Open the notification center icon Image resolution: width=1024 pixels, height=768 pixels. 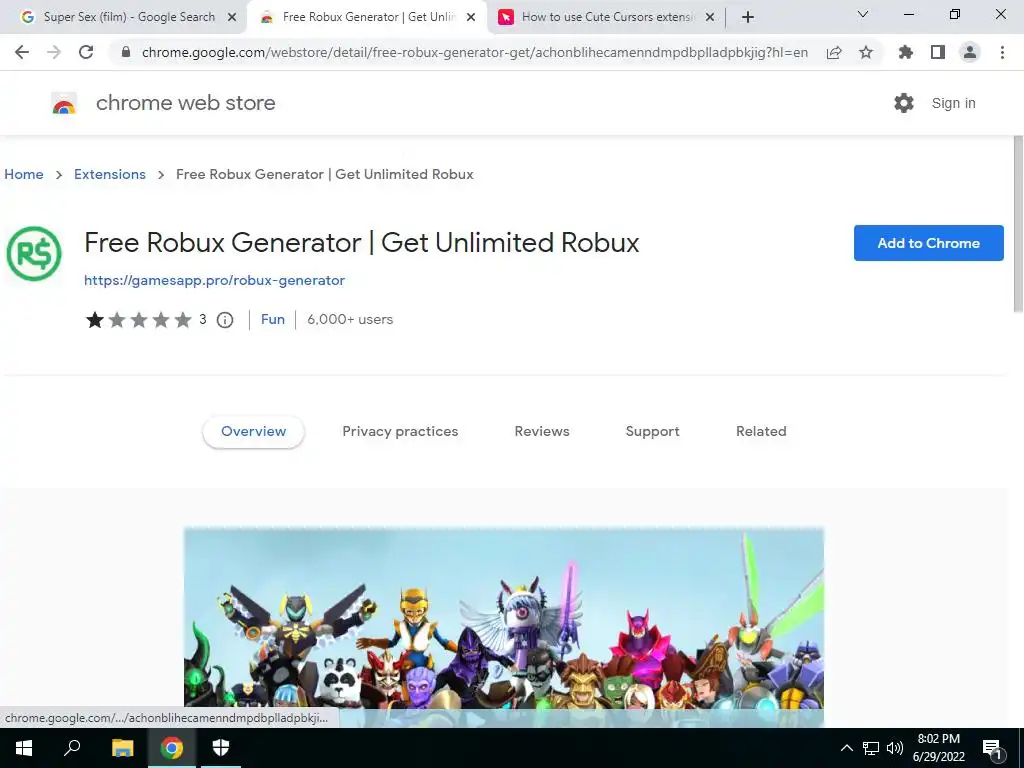click(x=992, y=748)
